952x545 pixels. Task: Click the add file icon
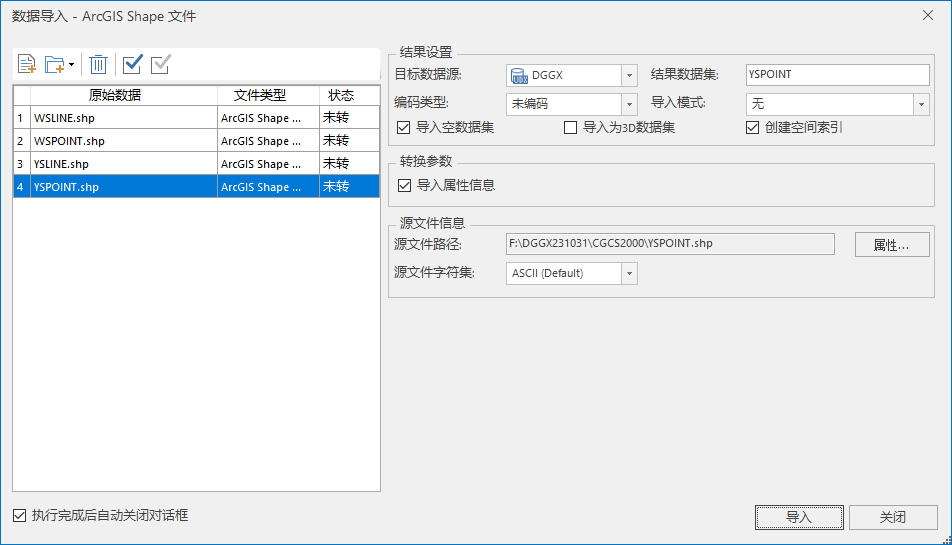(x=27, y=65)
